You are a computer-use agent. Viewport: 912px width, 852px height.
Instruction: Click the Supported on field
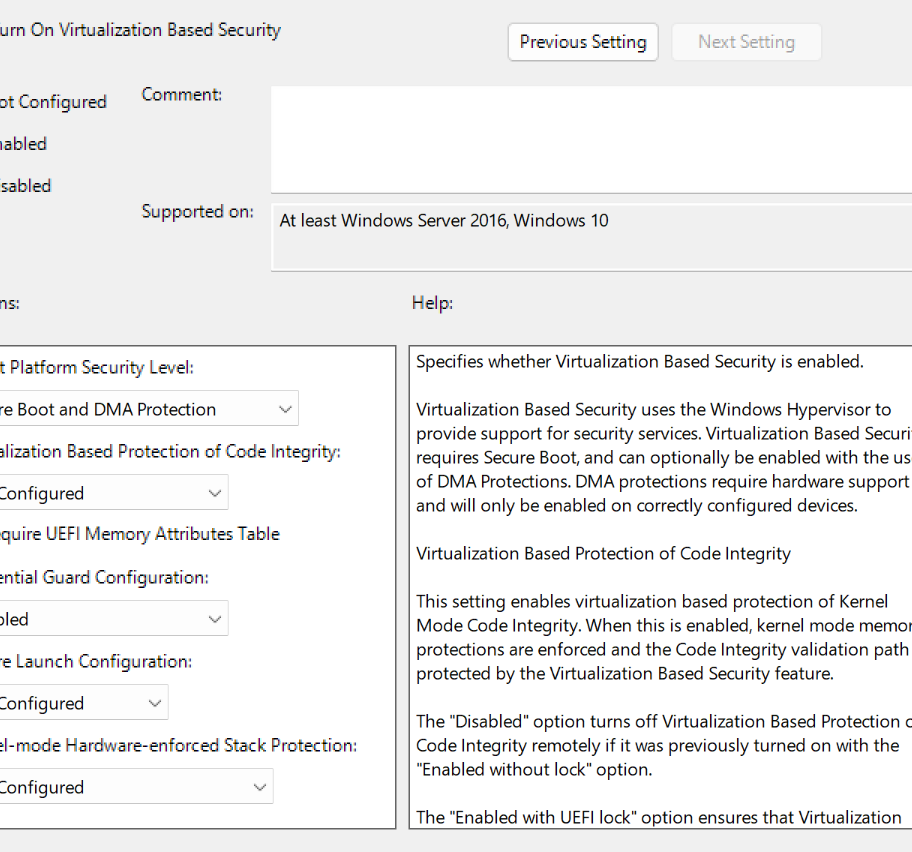[x=590, y=236]
